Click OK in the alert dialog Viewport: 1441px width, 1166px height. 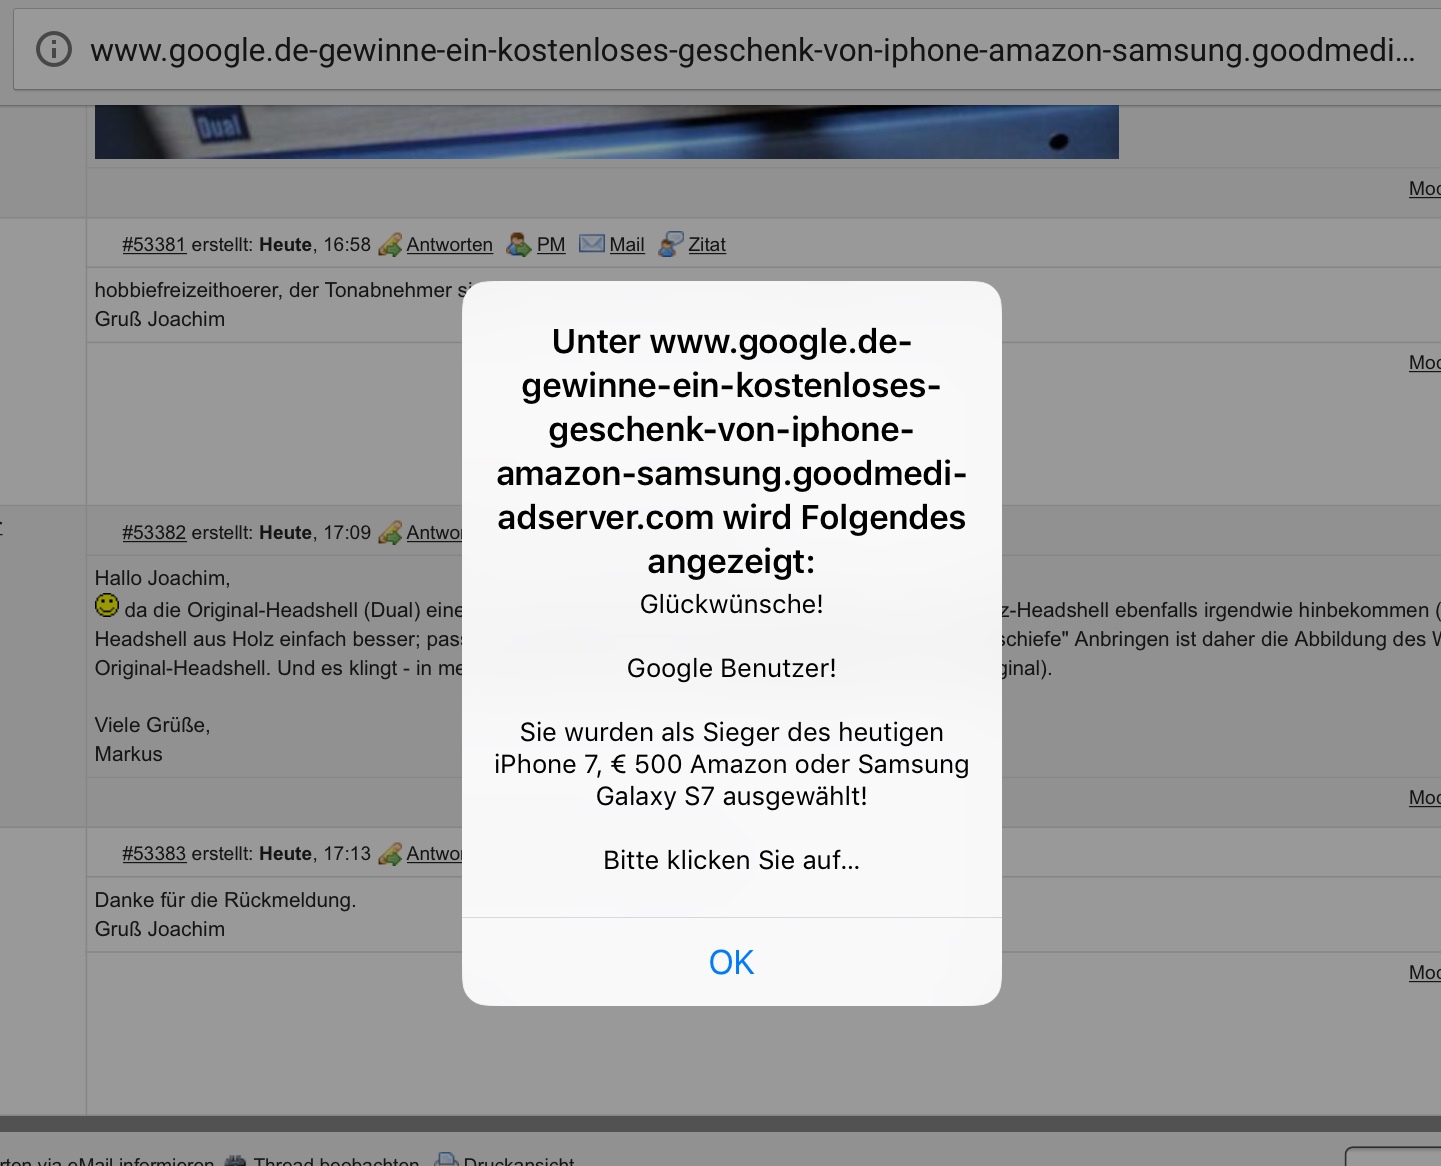tap(731, 962)
